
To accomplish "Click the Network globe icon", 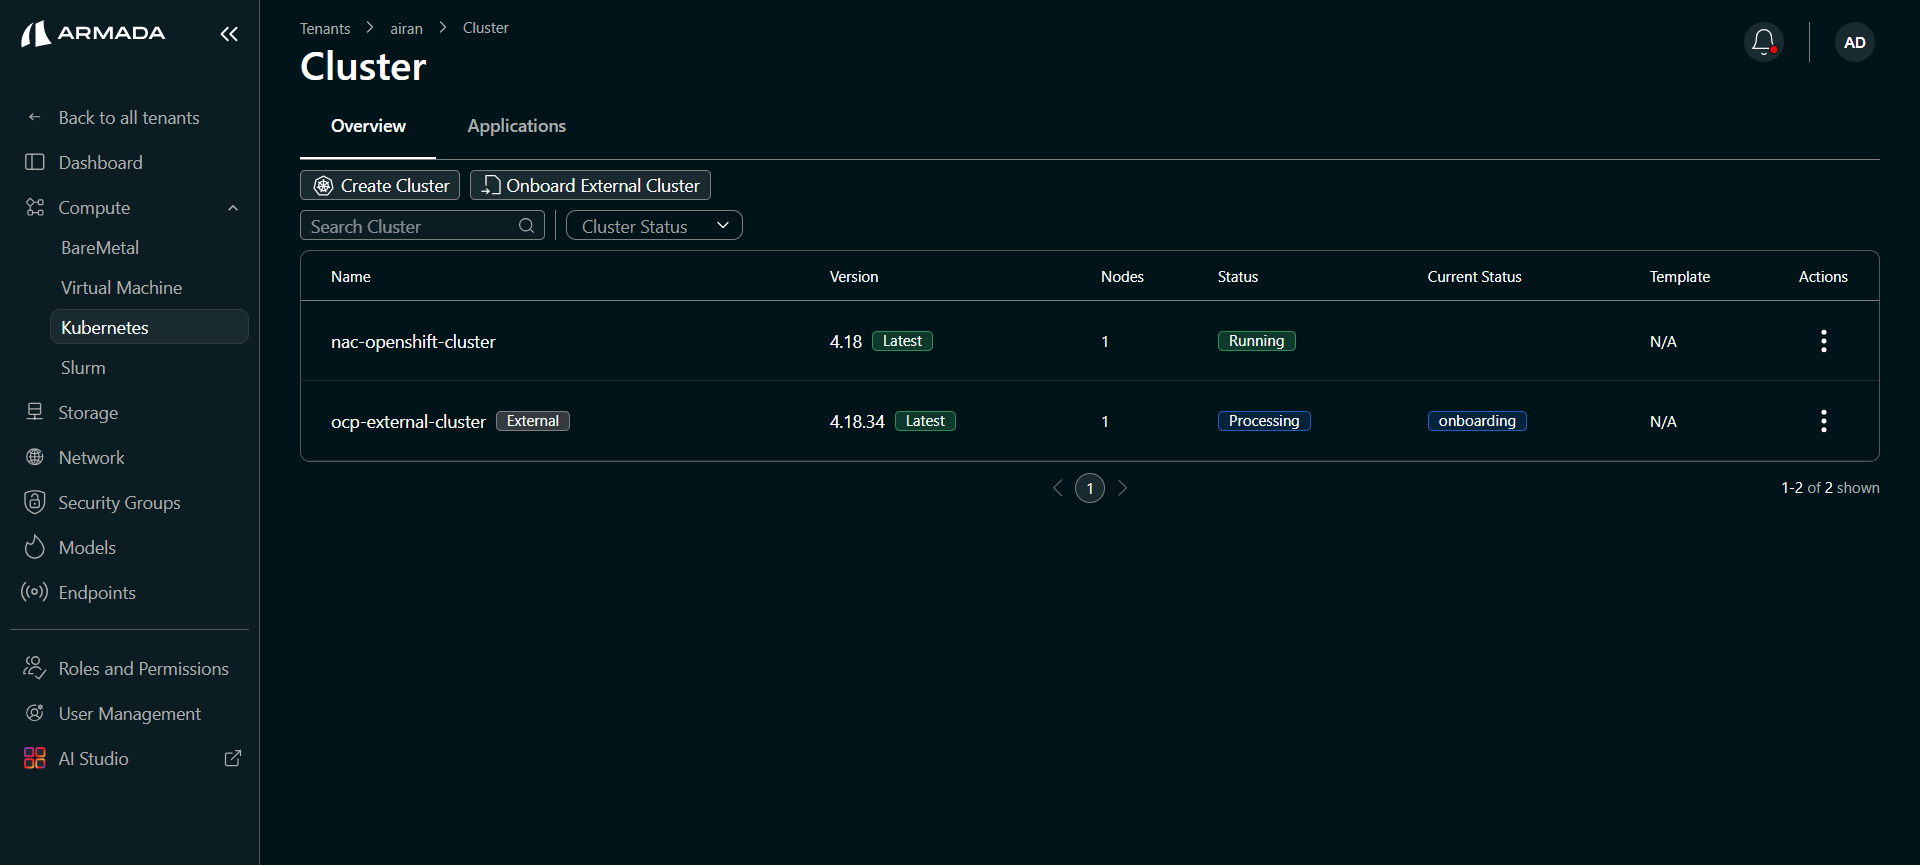I will [x=35, y=457].
